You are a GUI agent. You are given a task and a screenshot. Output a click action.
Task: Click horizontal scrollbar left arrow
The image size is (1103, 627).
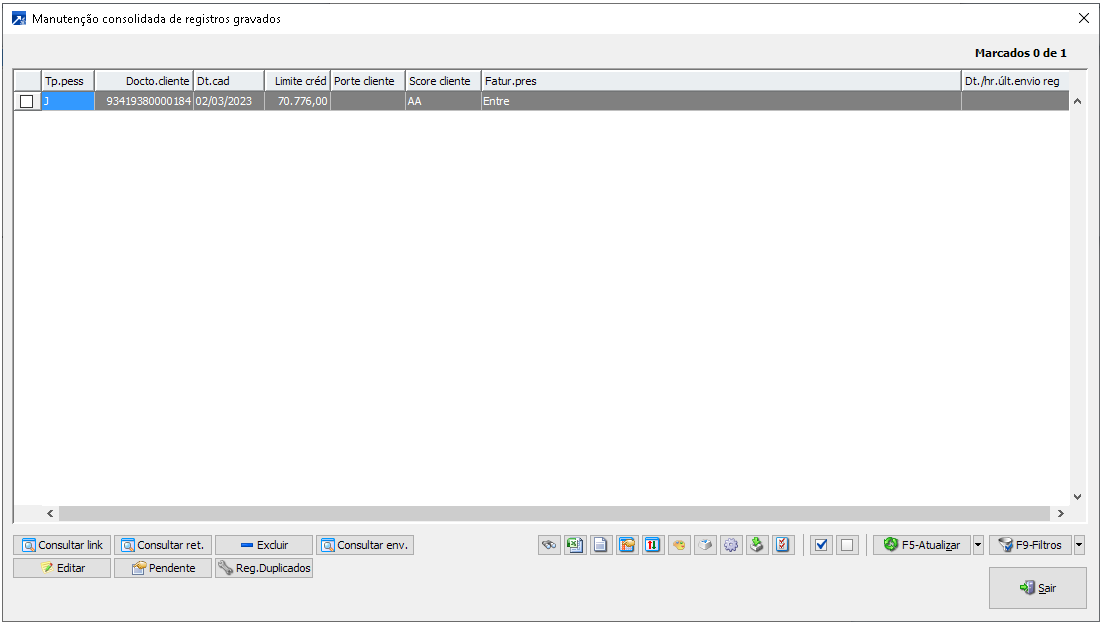(x=50, y=514)
